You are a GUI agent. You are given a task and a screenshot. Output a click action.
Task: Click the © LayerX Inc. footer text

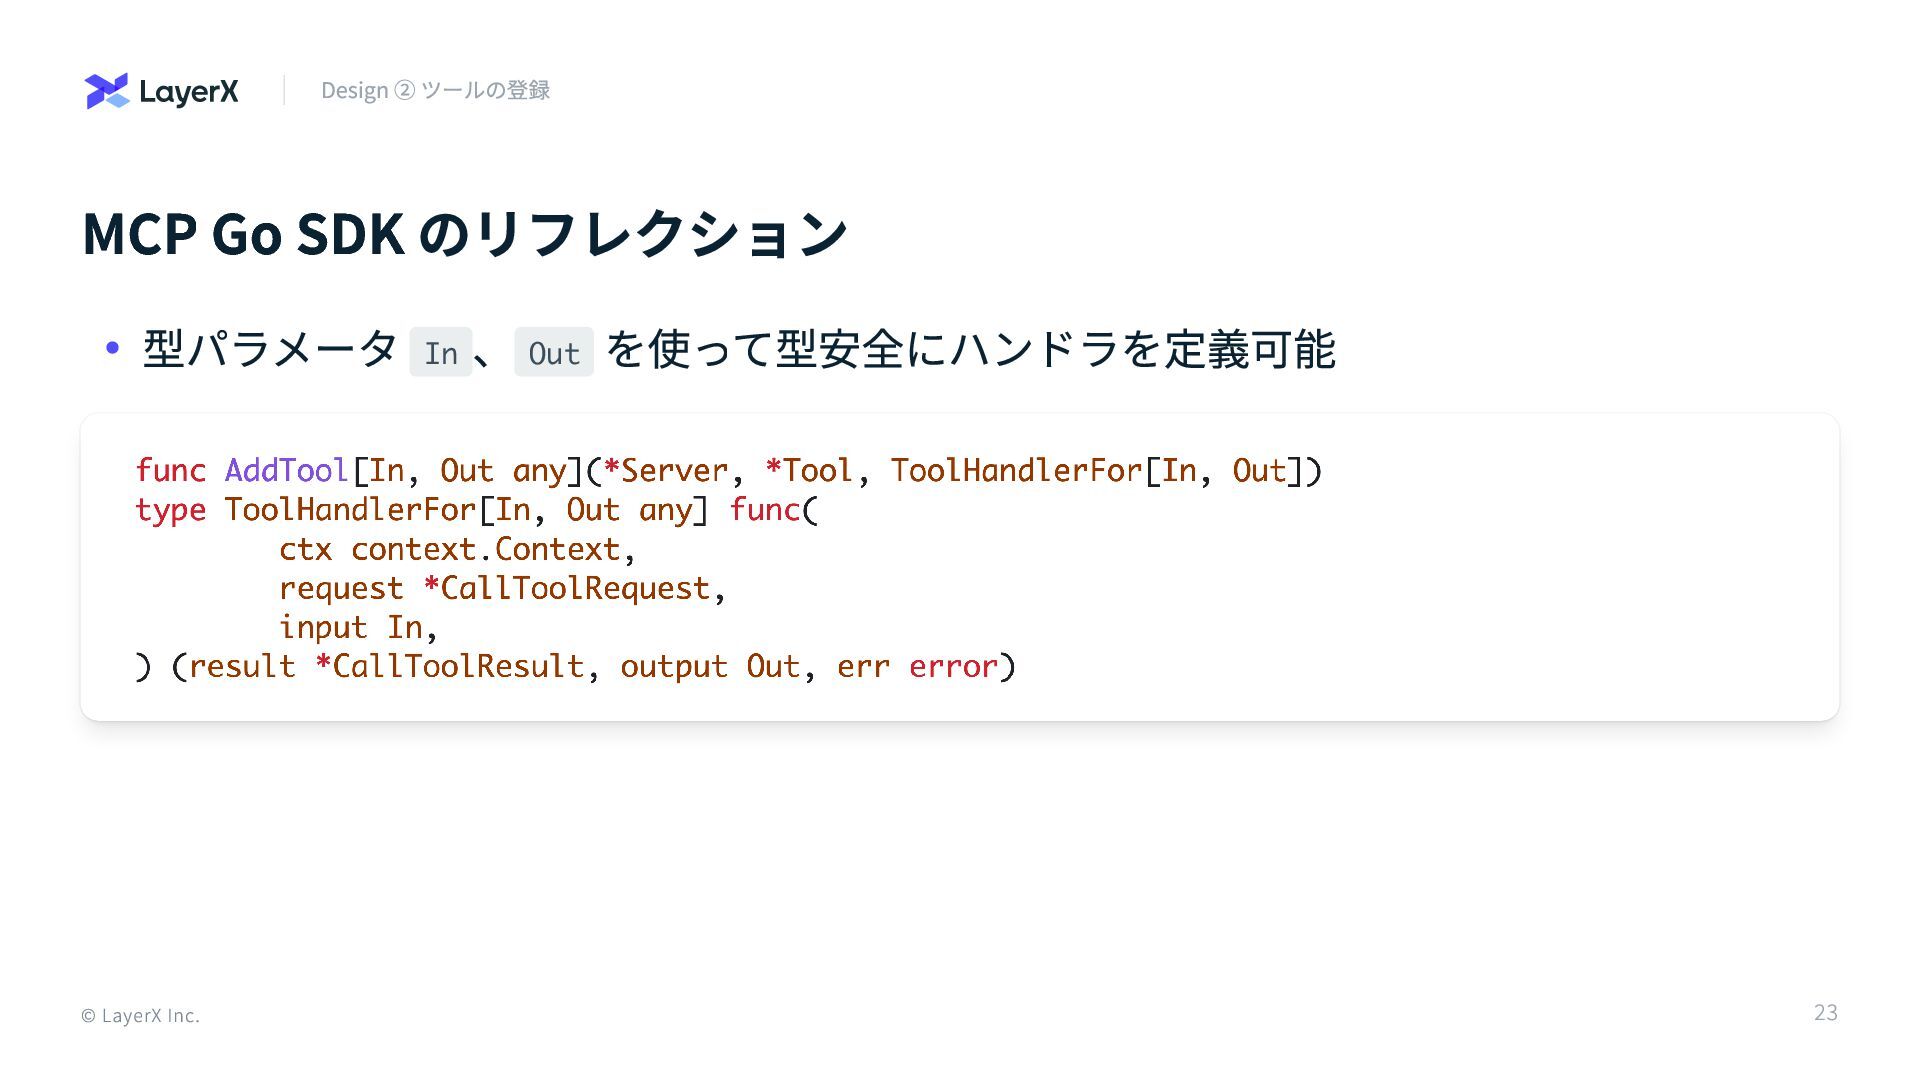[x=140, y=1016]
